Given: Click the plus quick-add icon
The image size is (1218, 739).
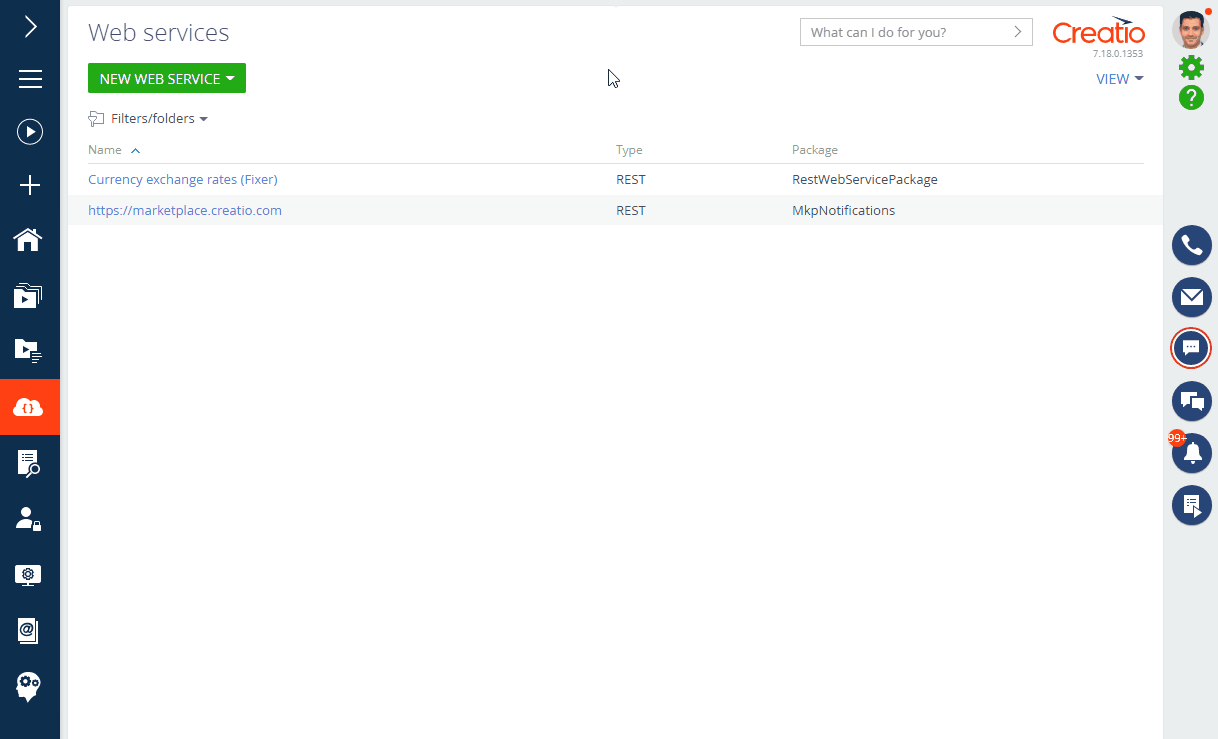Looking at the screenshot, I should click(x=30, y=185).
